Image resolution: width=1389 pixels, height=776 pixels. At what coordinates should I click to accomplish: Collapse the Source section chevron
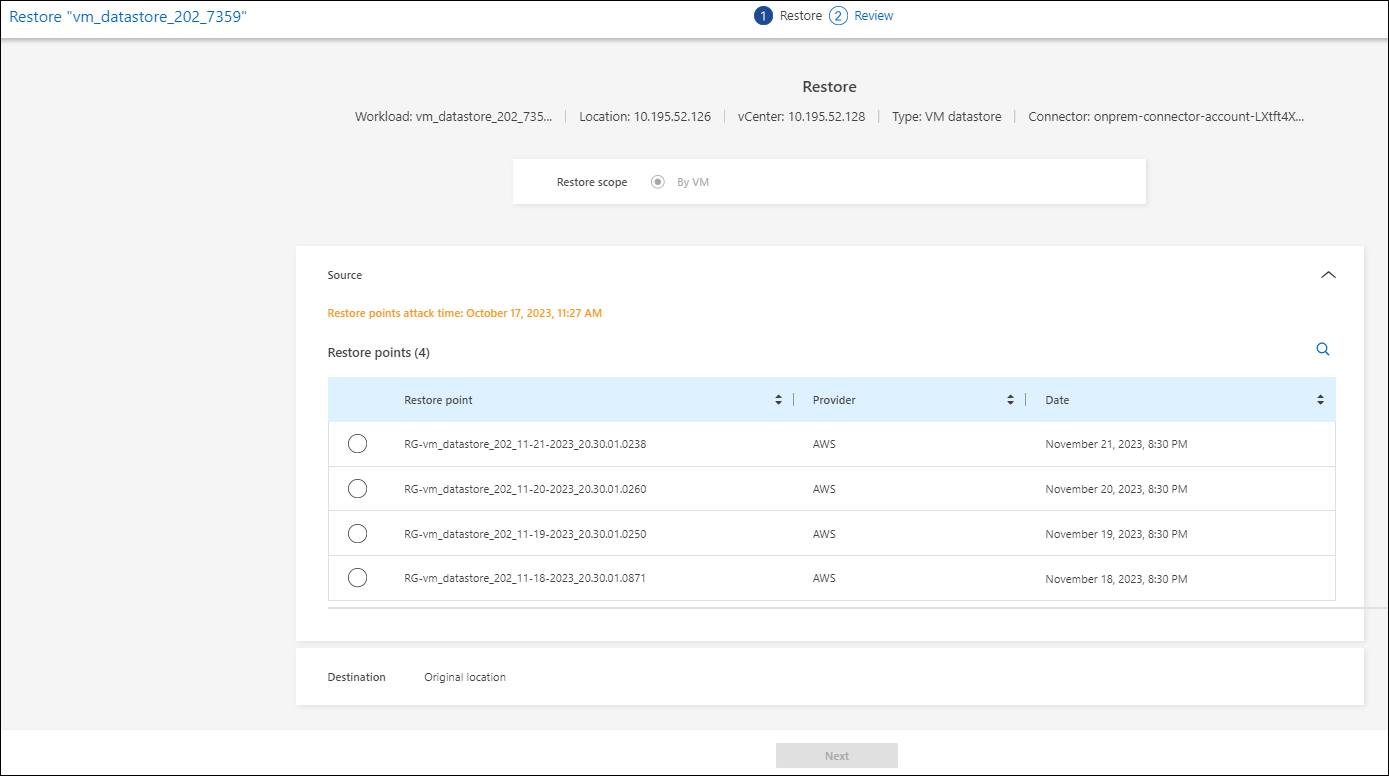1328,275
